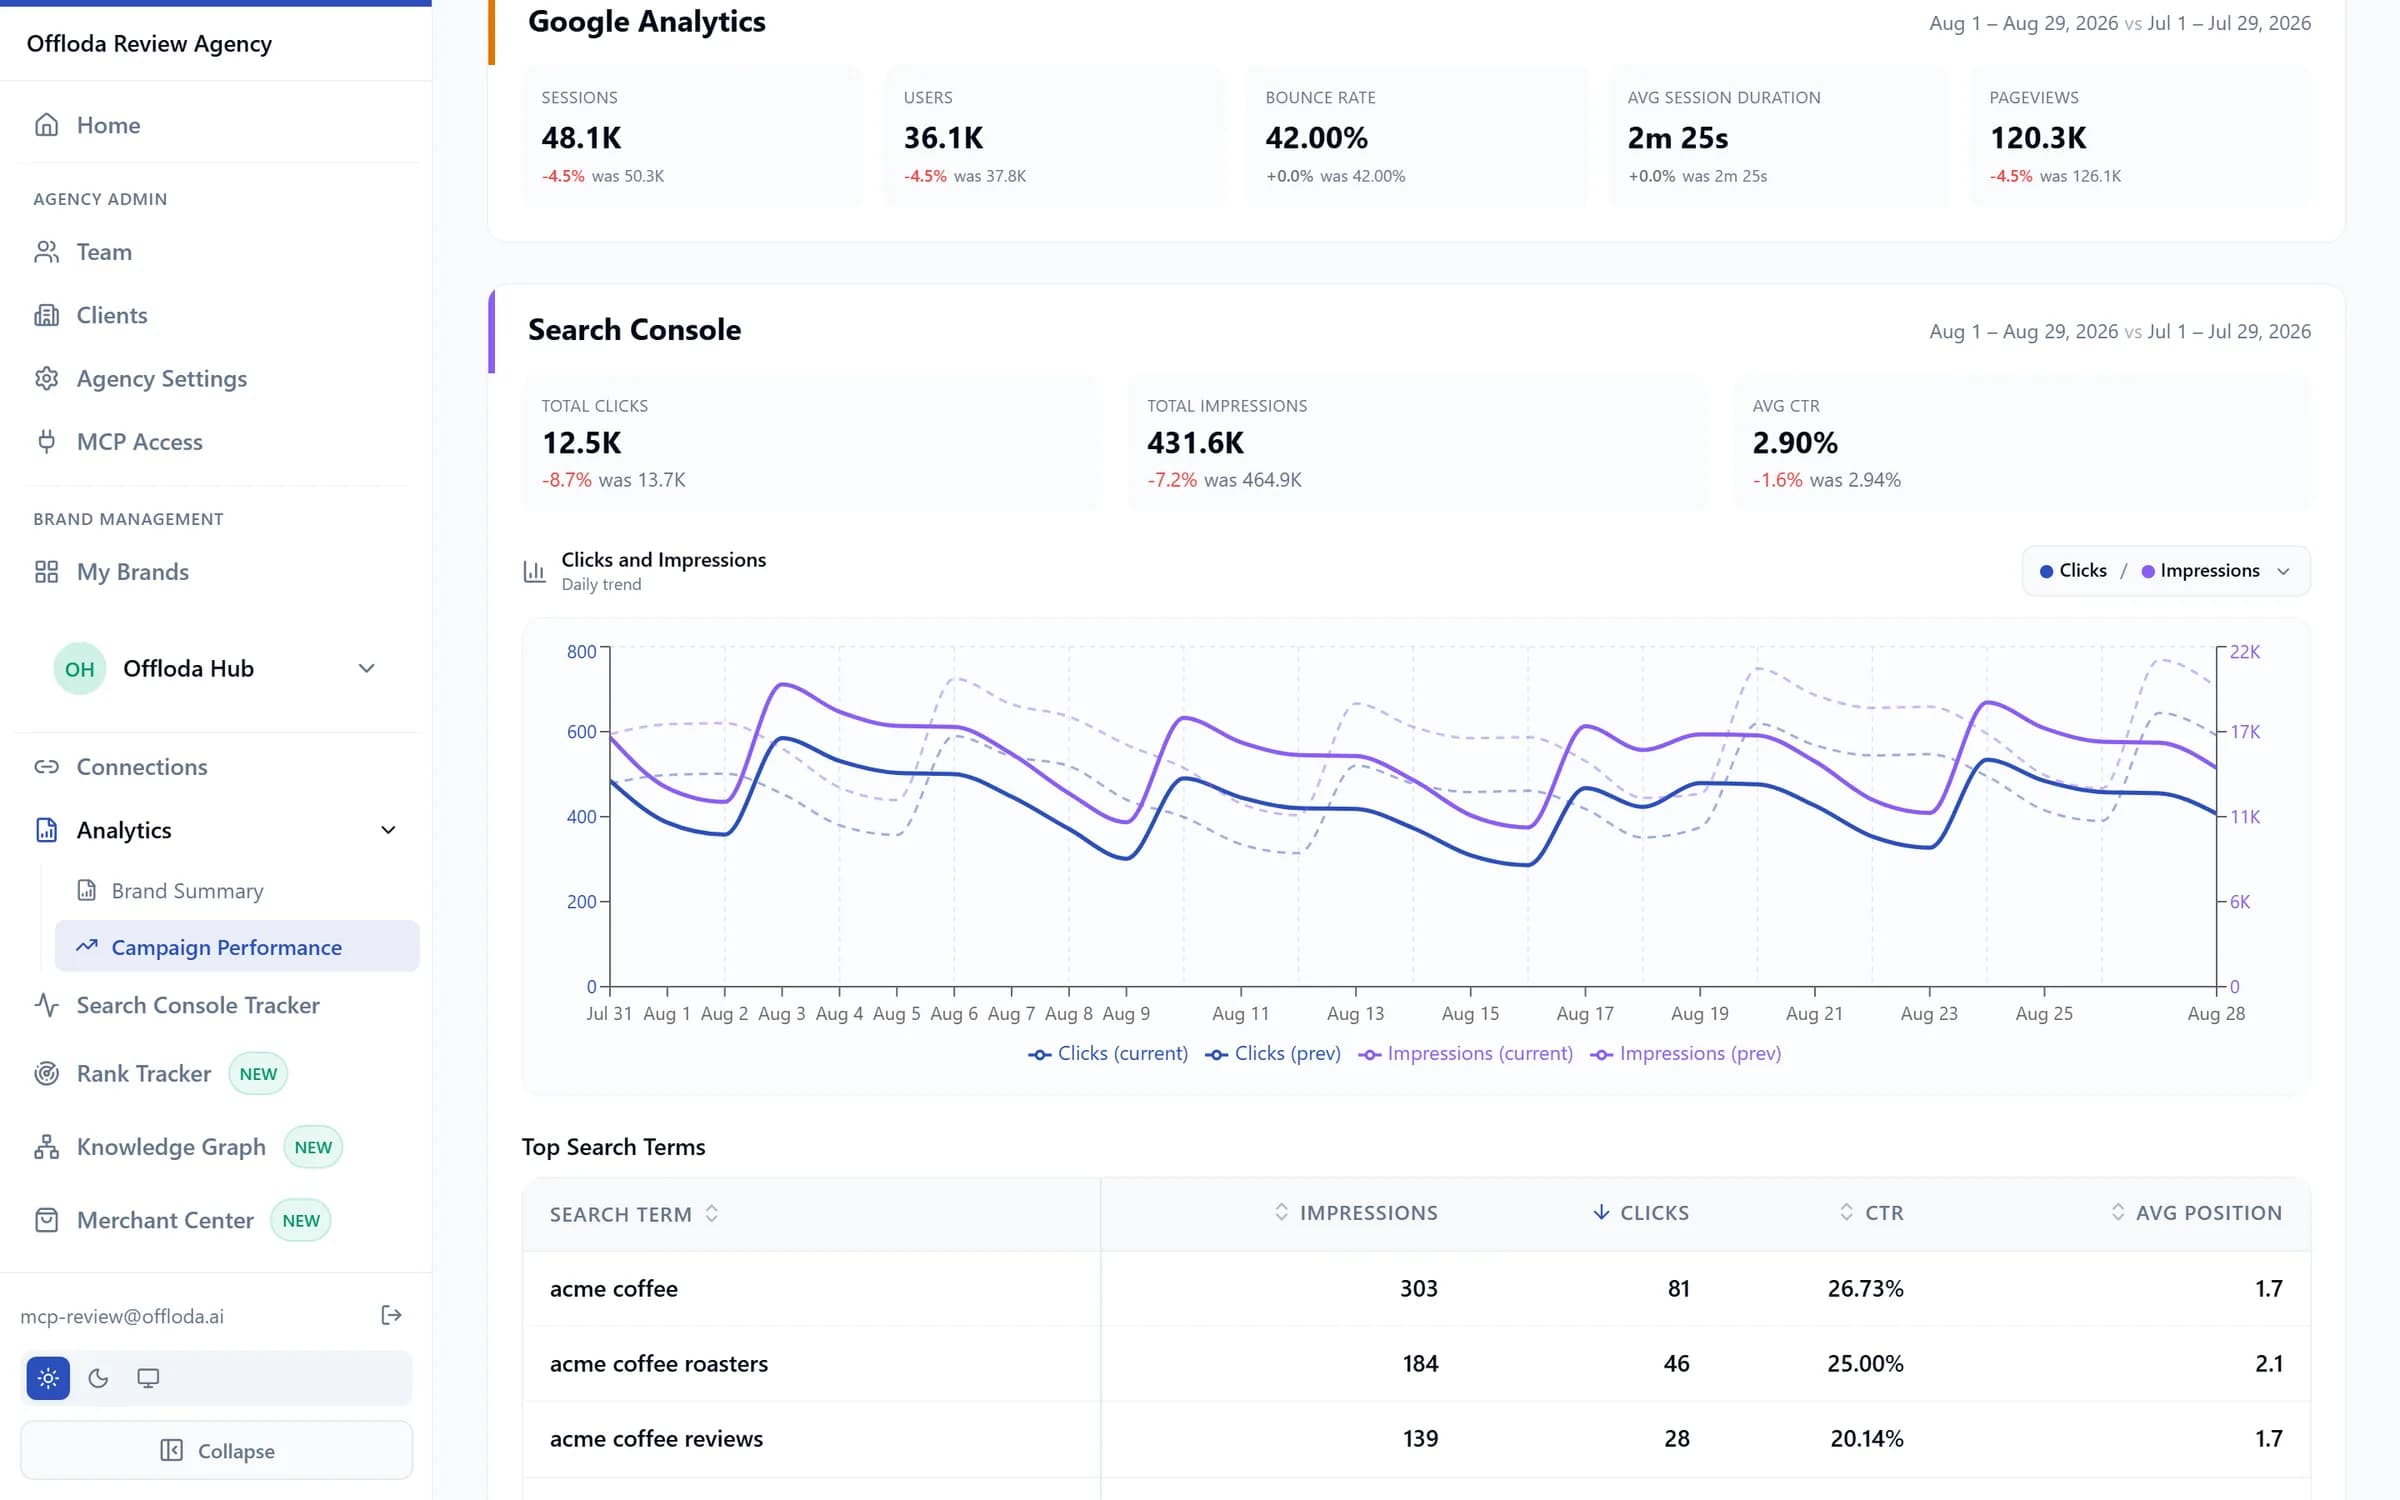Click the Knowledge Graph network icon
2400x1500 pixels.
click(46, 1147)
